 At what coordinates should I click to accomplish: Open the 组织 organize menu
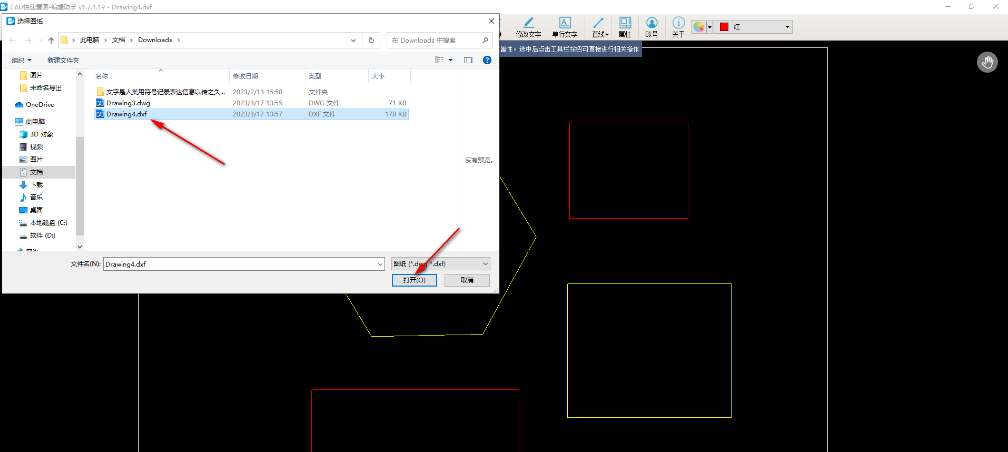click(x=19, y=60)
